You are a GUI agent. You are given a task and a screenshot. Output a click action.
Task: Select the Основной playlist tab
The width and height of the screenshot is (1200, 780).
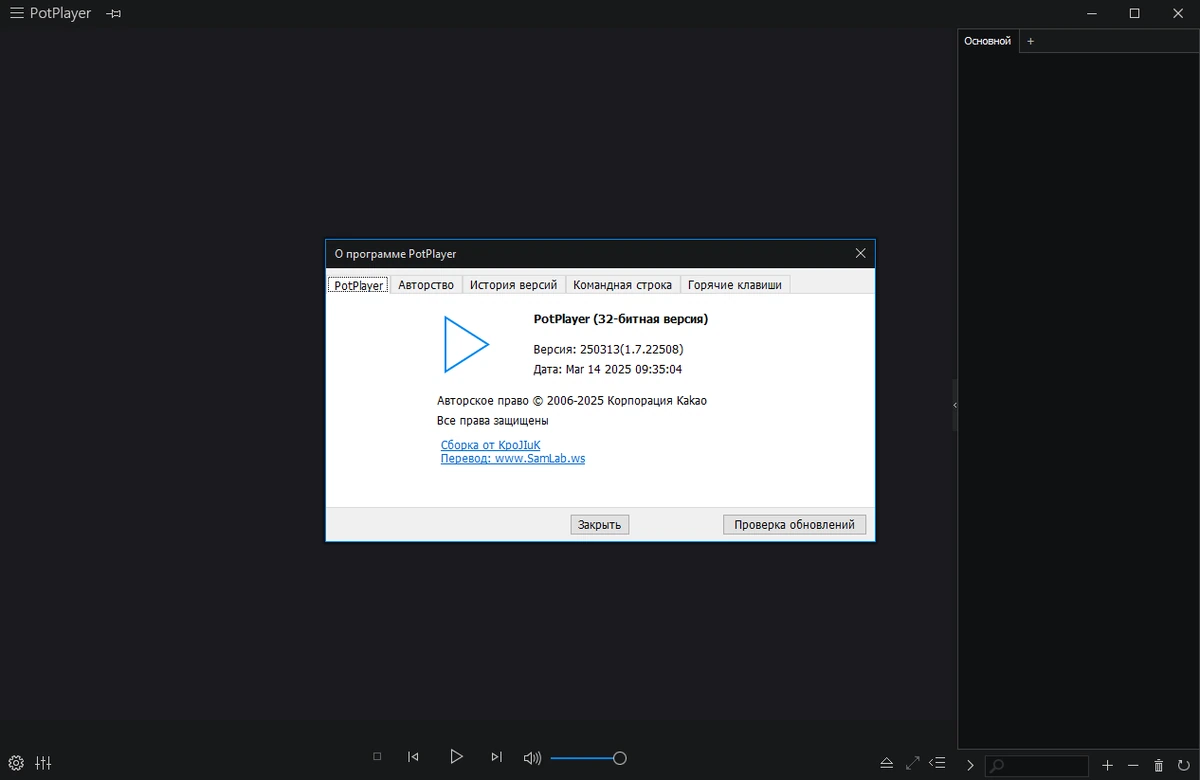(987, 41)
